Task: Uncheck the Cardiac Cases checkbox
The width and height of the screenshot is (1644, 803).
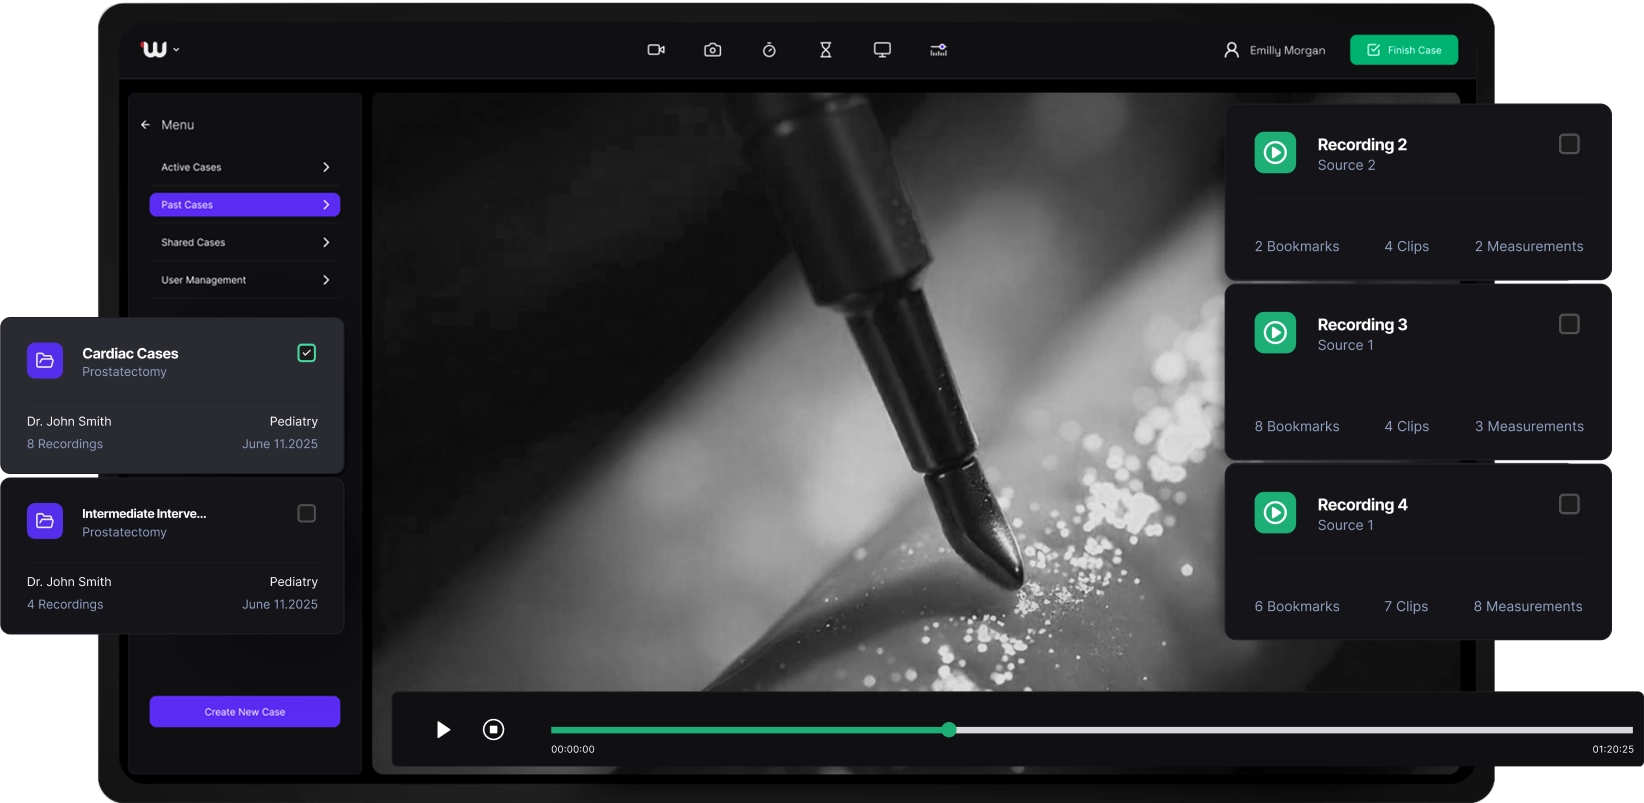Action: [307, 353]
